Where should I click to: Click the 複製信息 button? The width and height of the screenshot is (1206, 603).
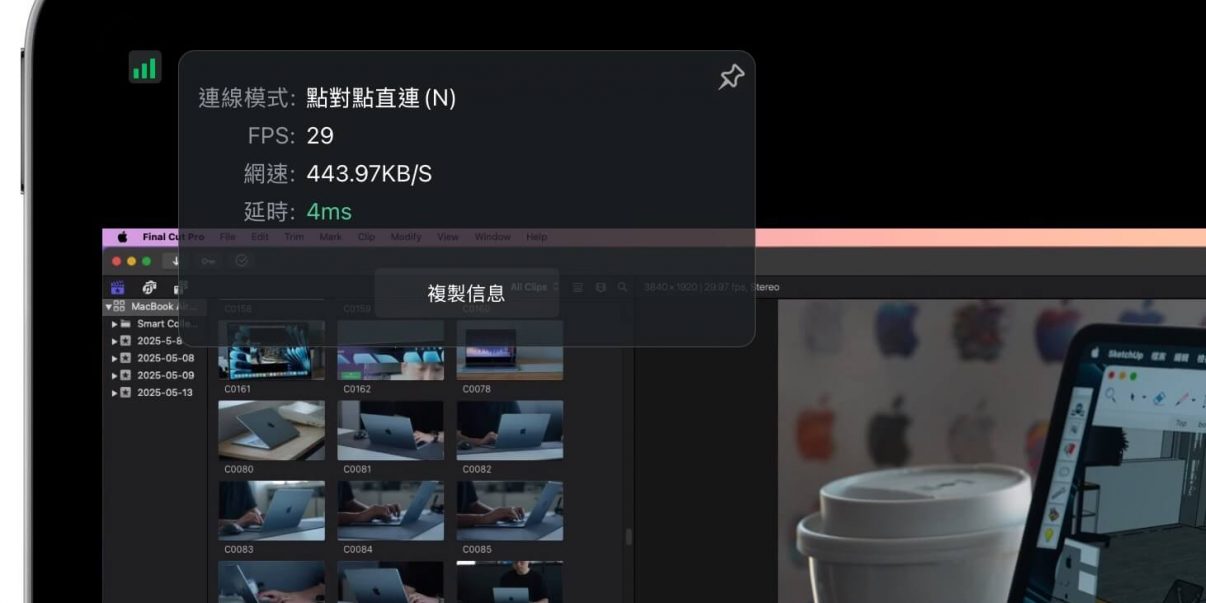click(466, 293)
